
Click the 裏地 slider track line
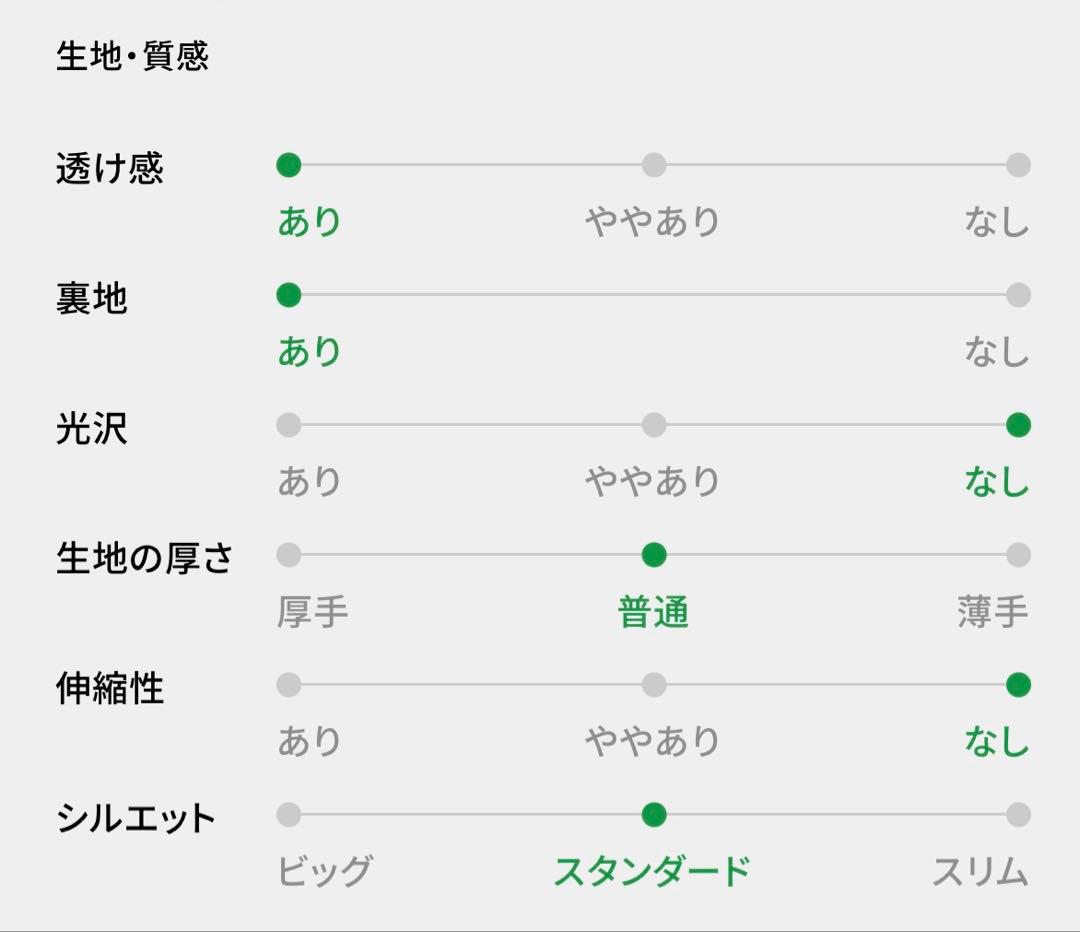(x=654, y=295)
